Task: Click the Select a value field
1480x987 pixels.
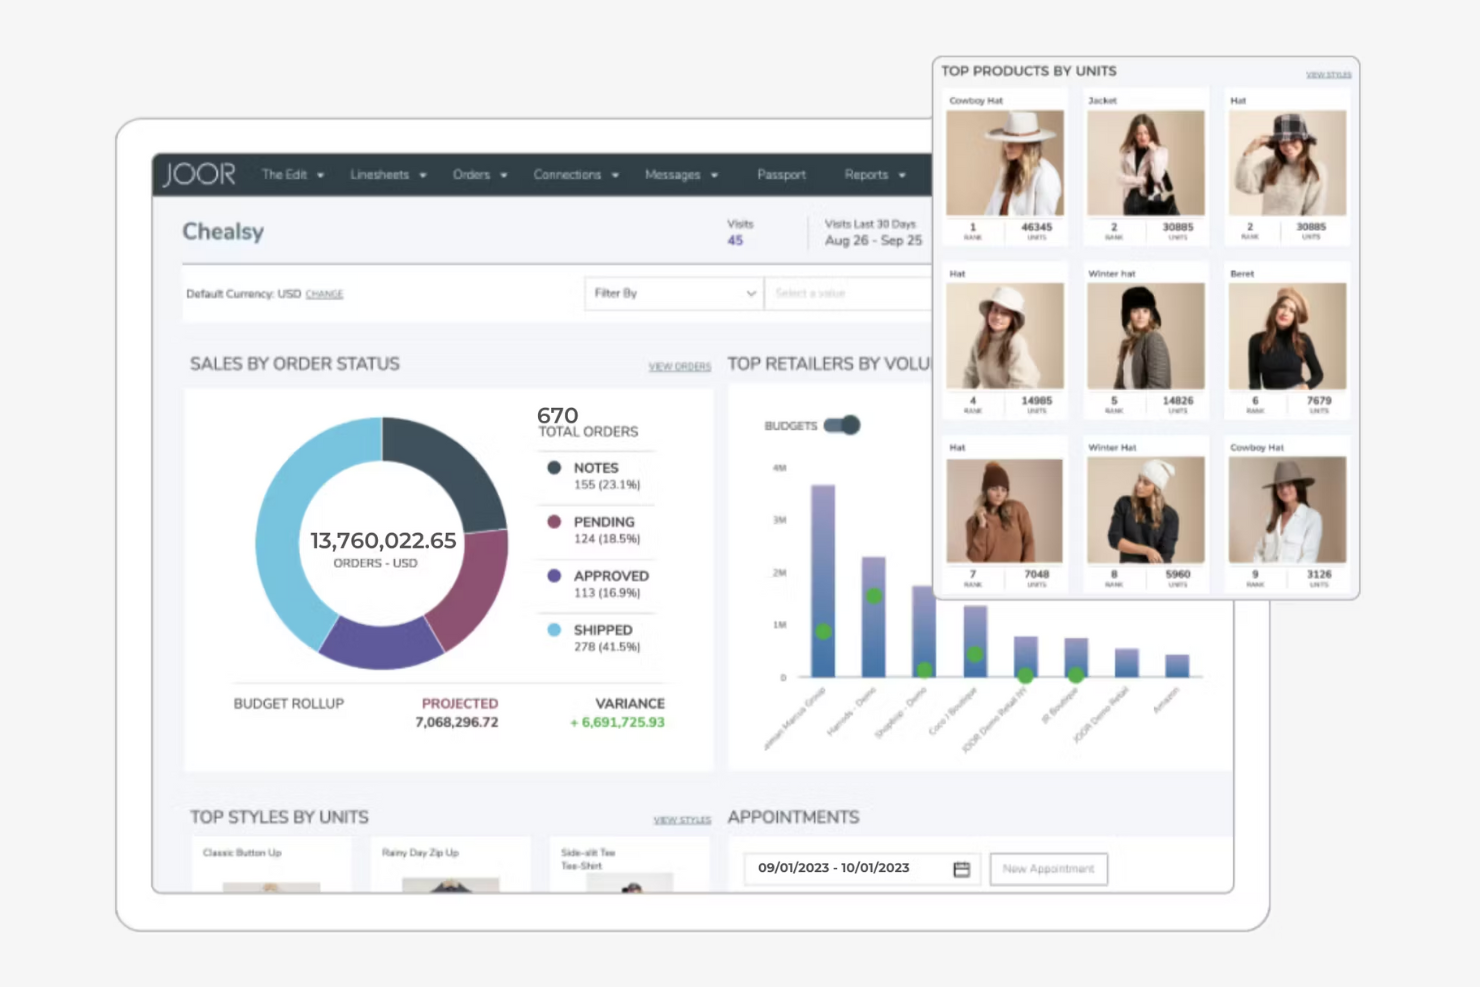Action: coord(848,293)
